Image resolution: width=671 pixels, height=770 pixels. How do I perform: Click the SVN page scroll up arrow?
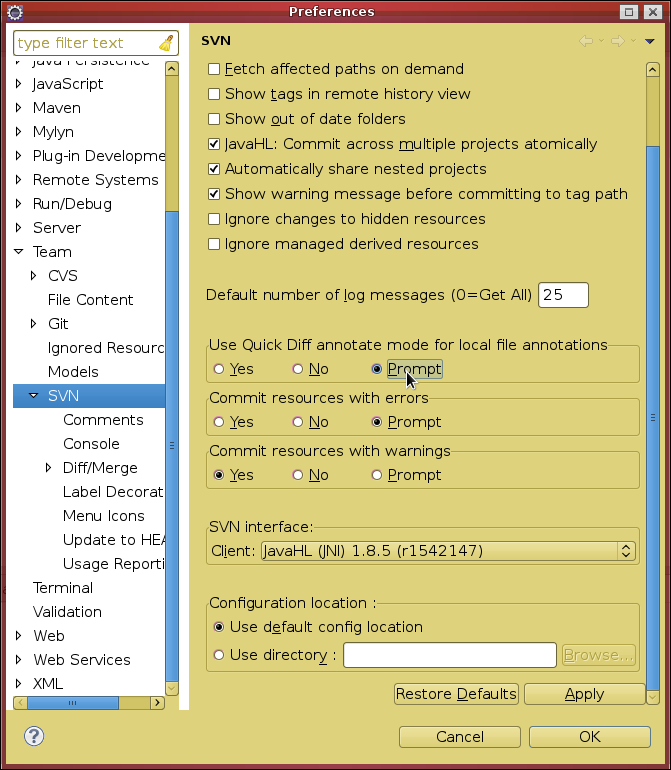tap(653, 70)
